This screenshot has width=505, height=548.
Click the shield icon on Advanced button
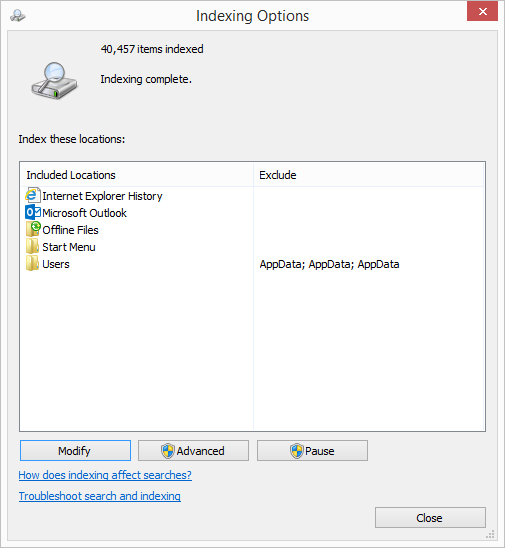pos(168,451)
